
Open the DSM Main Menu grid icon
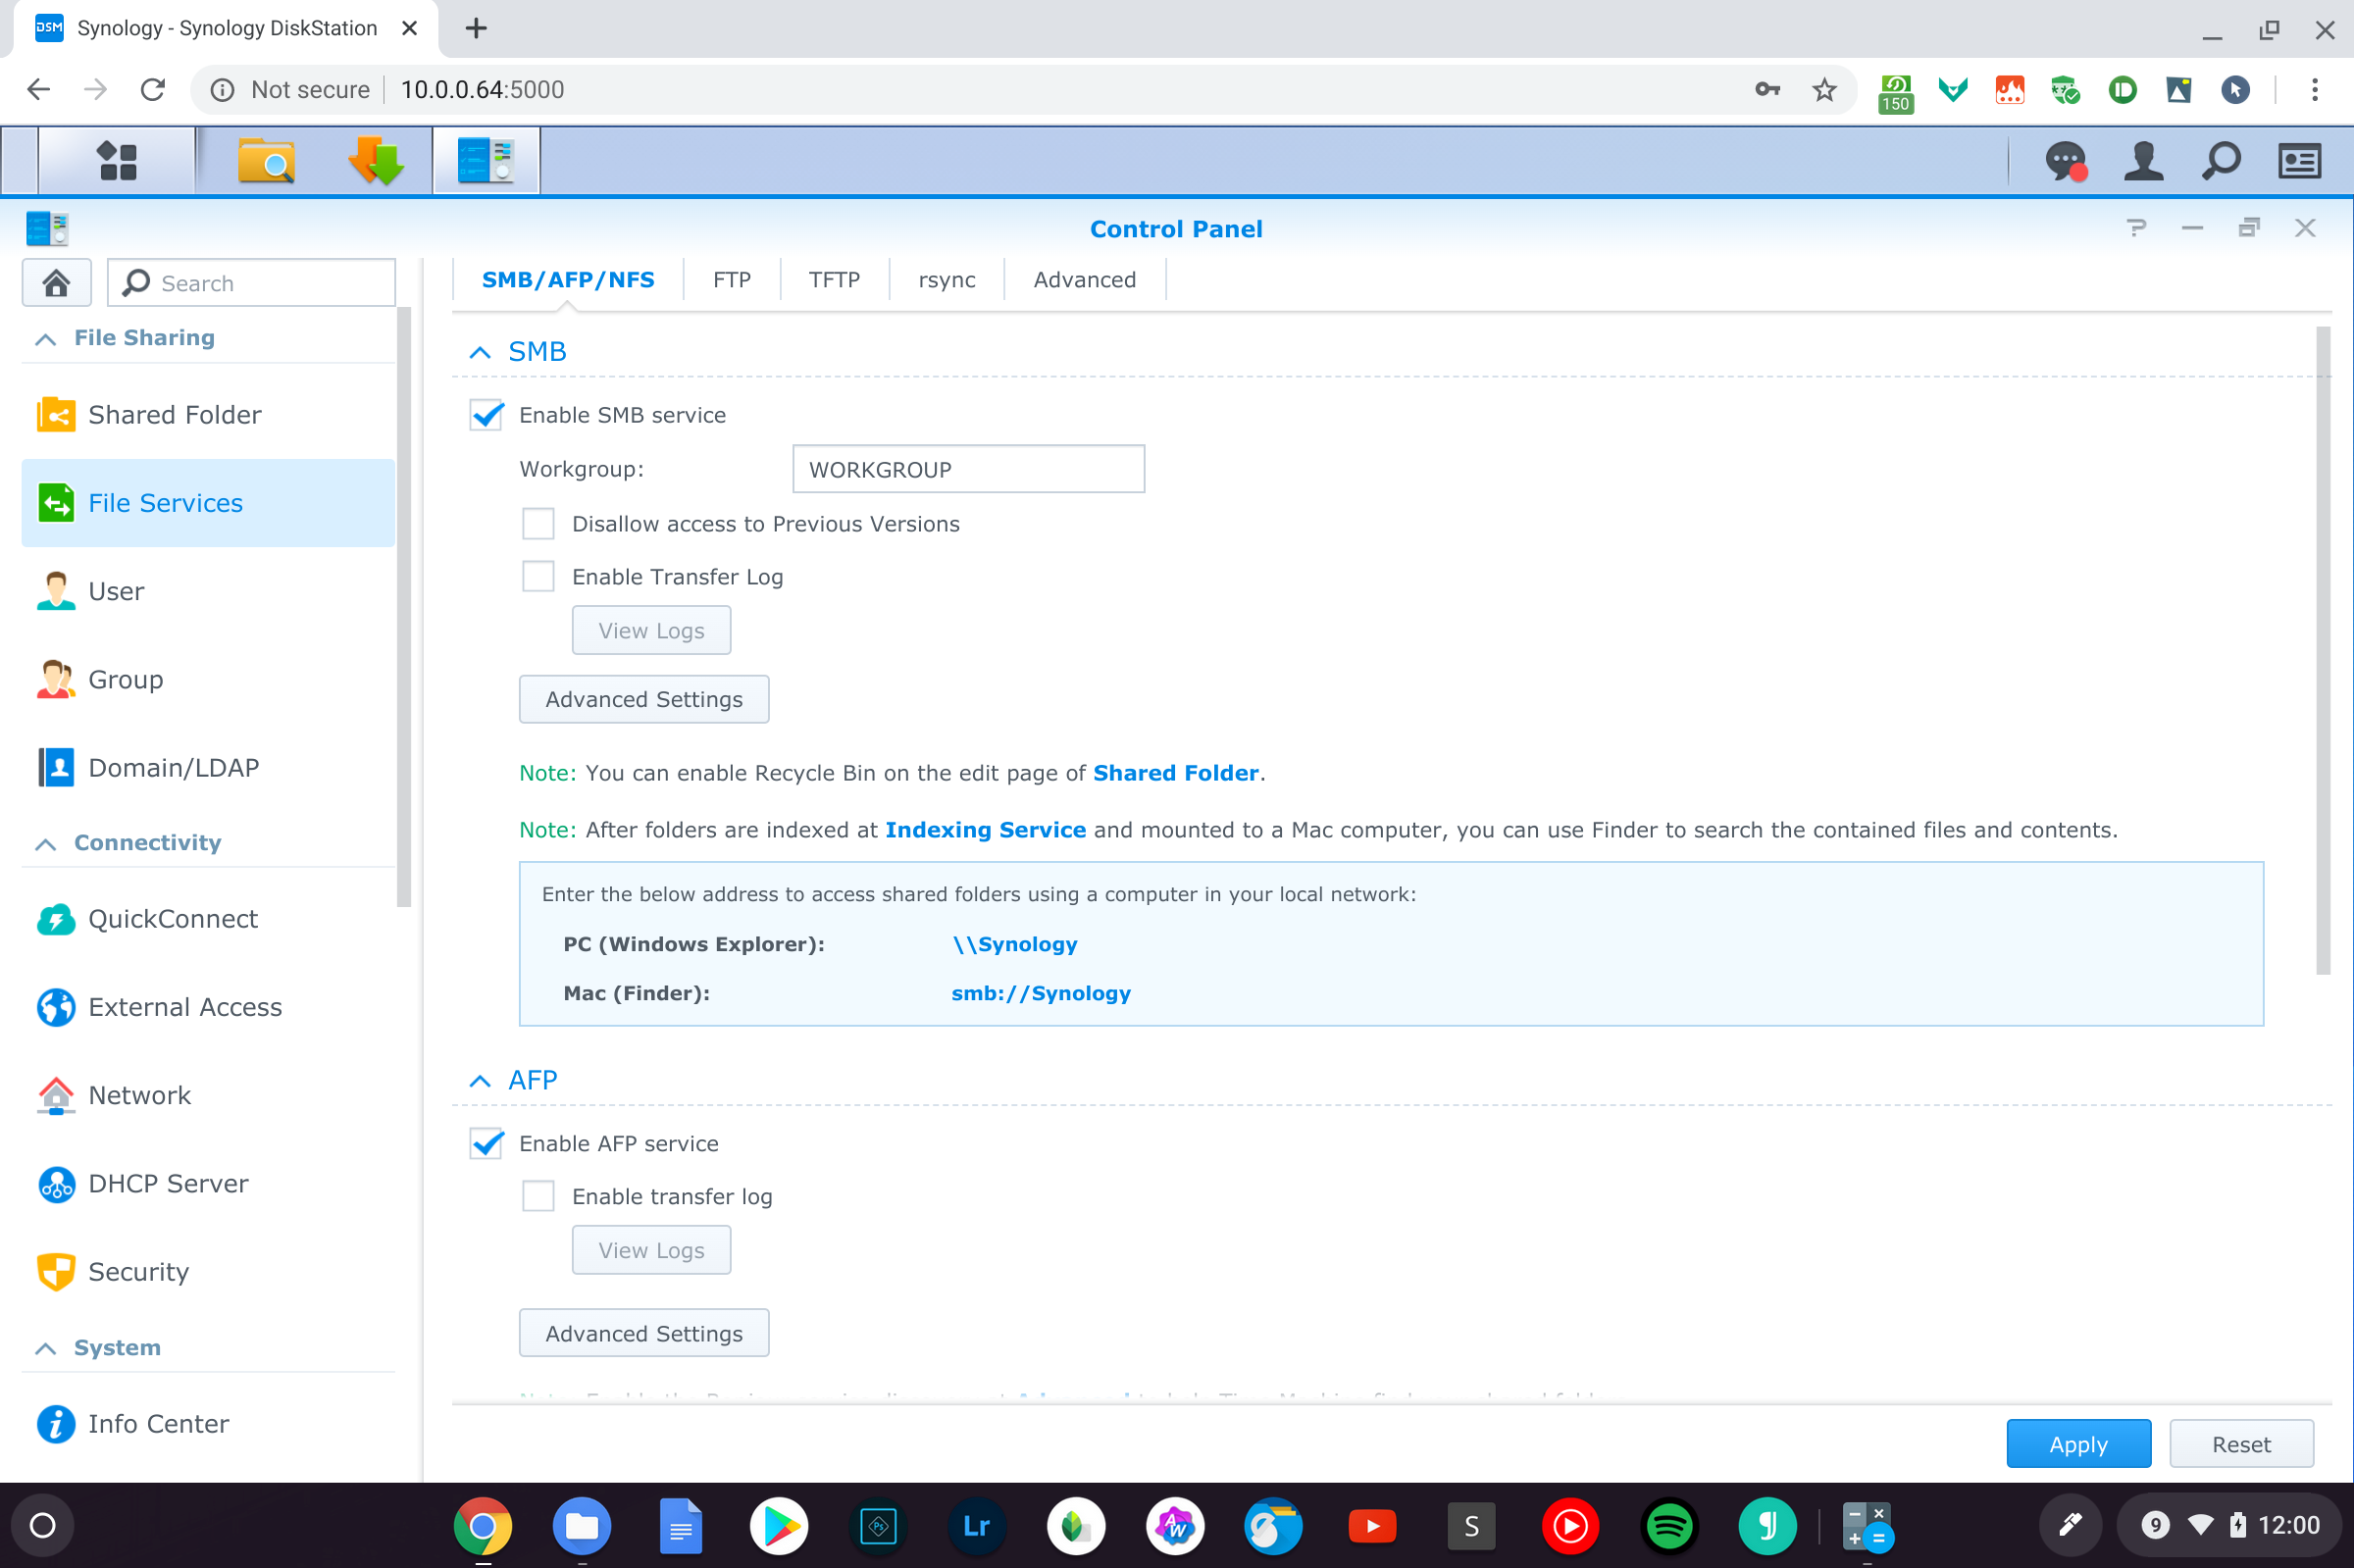[x=117, y=160]
